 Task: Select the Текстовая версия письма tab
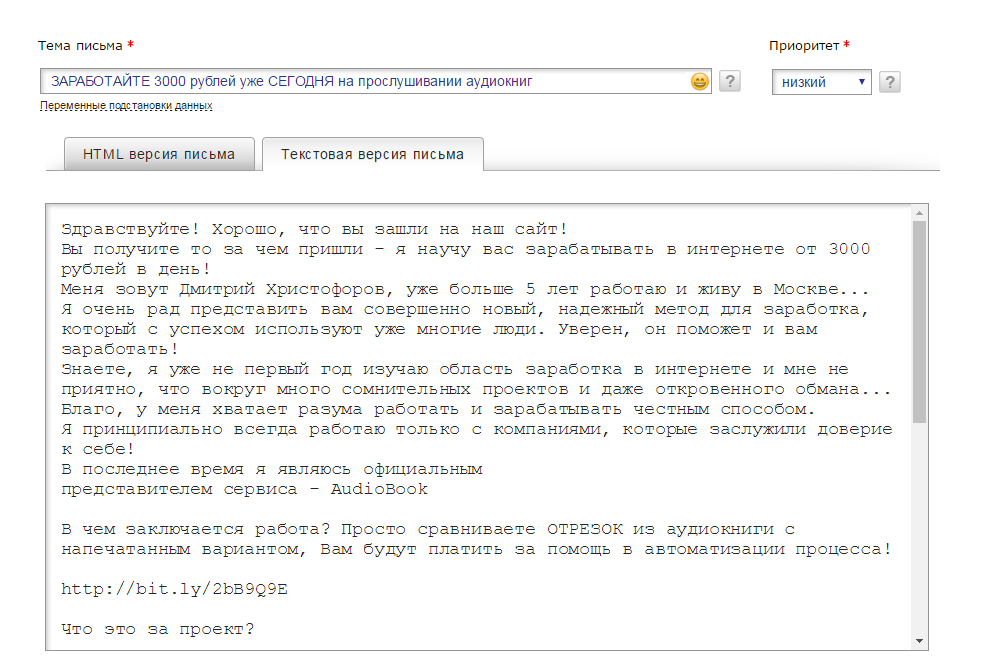(x=372, y=154)
